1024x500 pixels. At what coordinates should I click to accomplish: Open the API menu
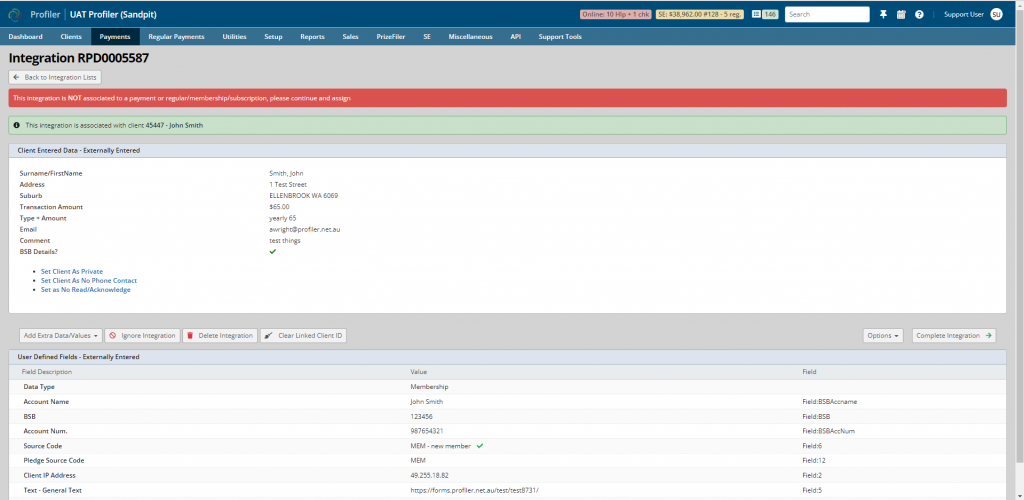click(515, 37)
